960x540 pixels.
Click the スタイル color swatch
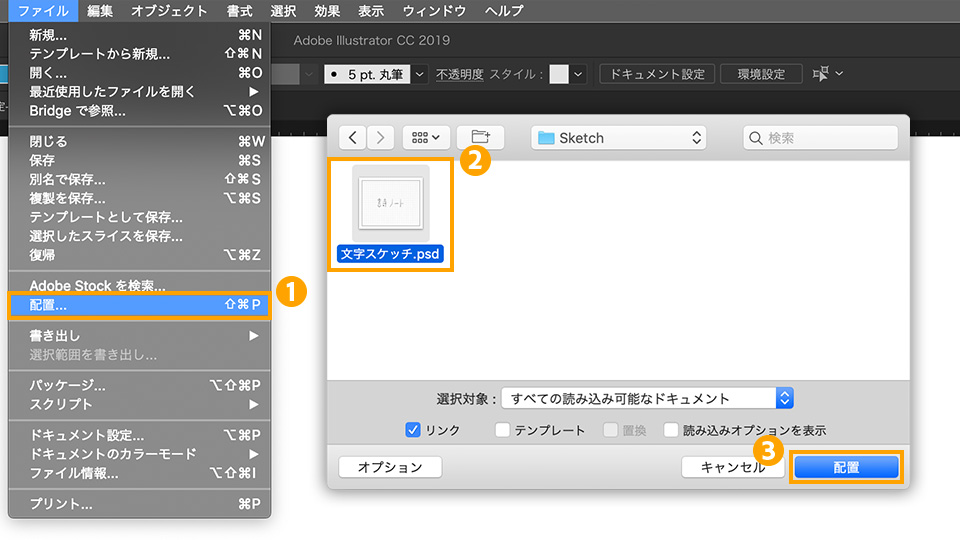point(558,74)
